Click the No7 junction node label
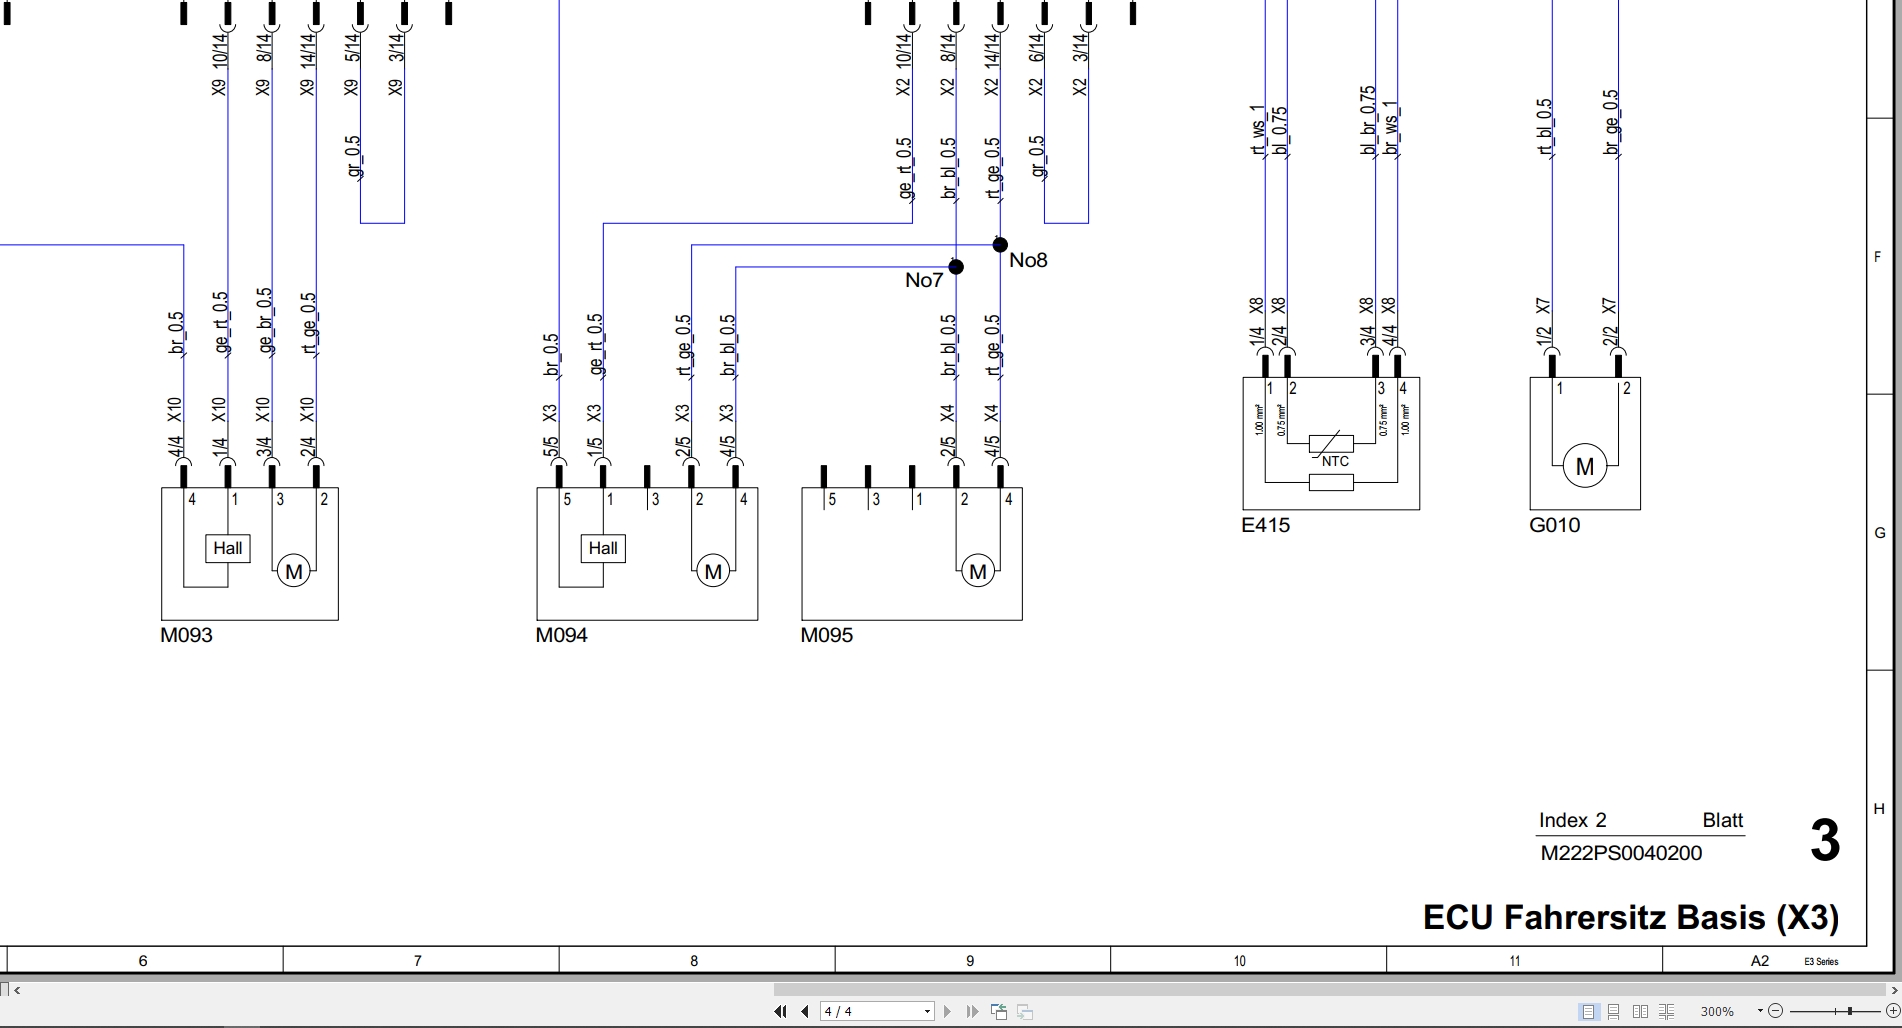 (x=924, y=280)
